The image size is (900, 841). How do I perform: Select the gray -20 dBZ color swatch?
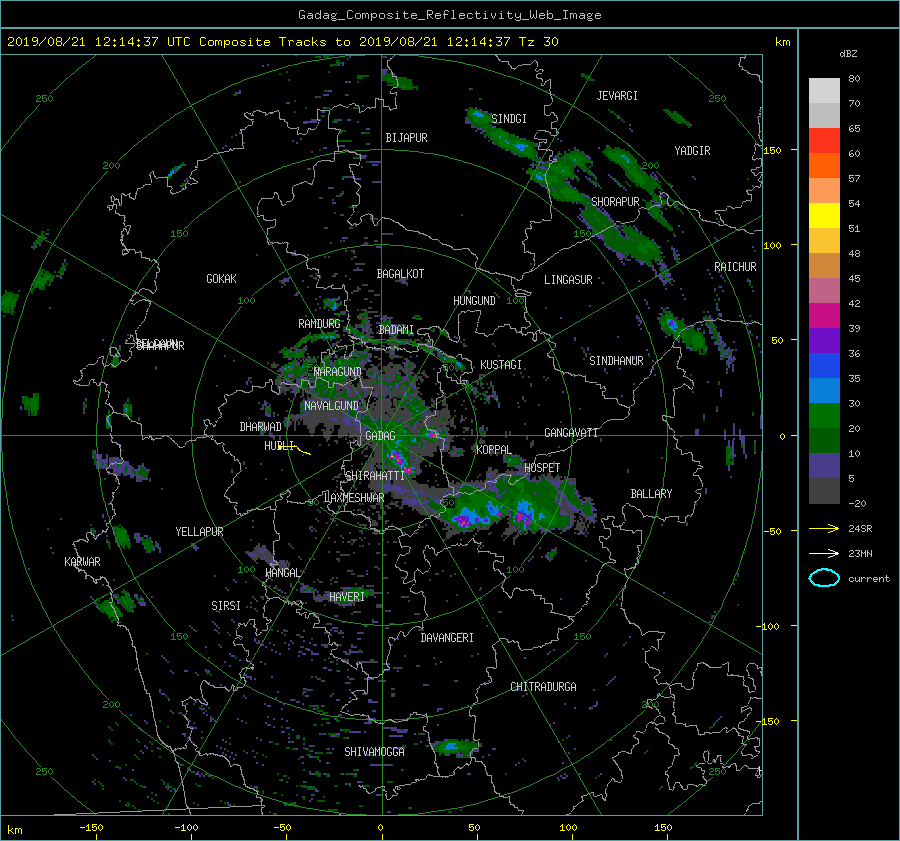[x=824, y=491]
